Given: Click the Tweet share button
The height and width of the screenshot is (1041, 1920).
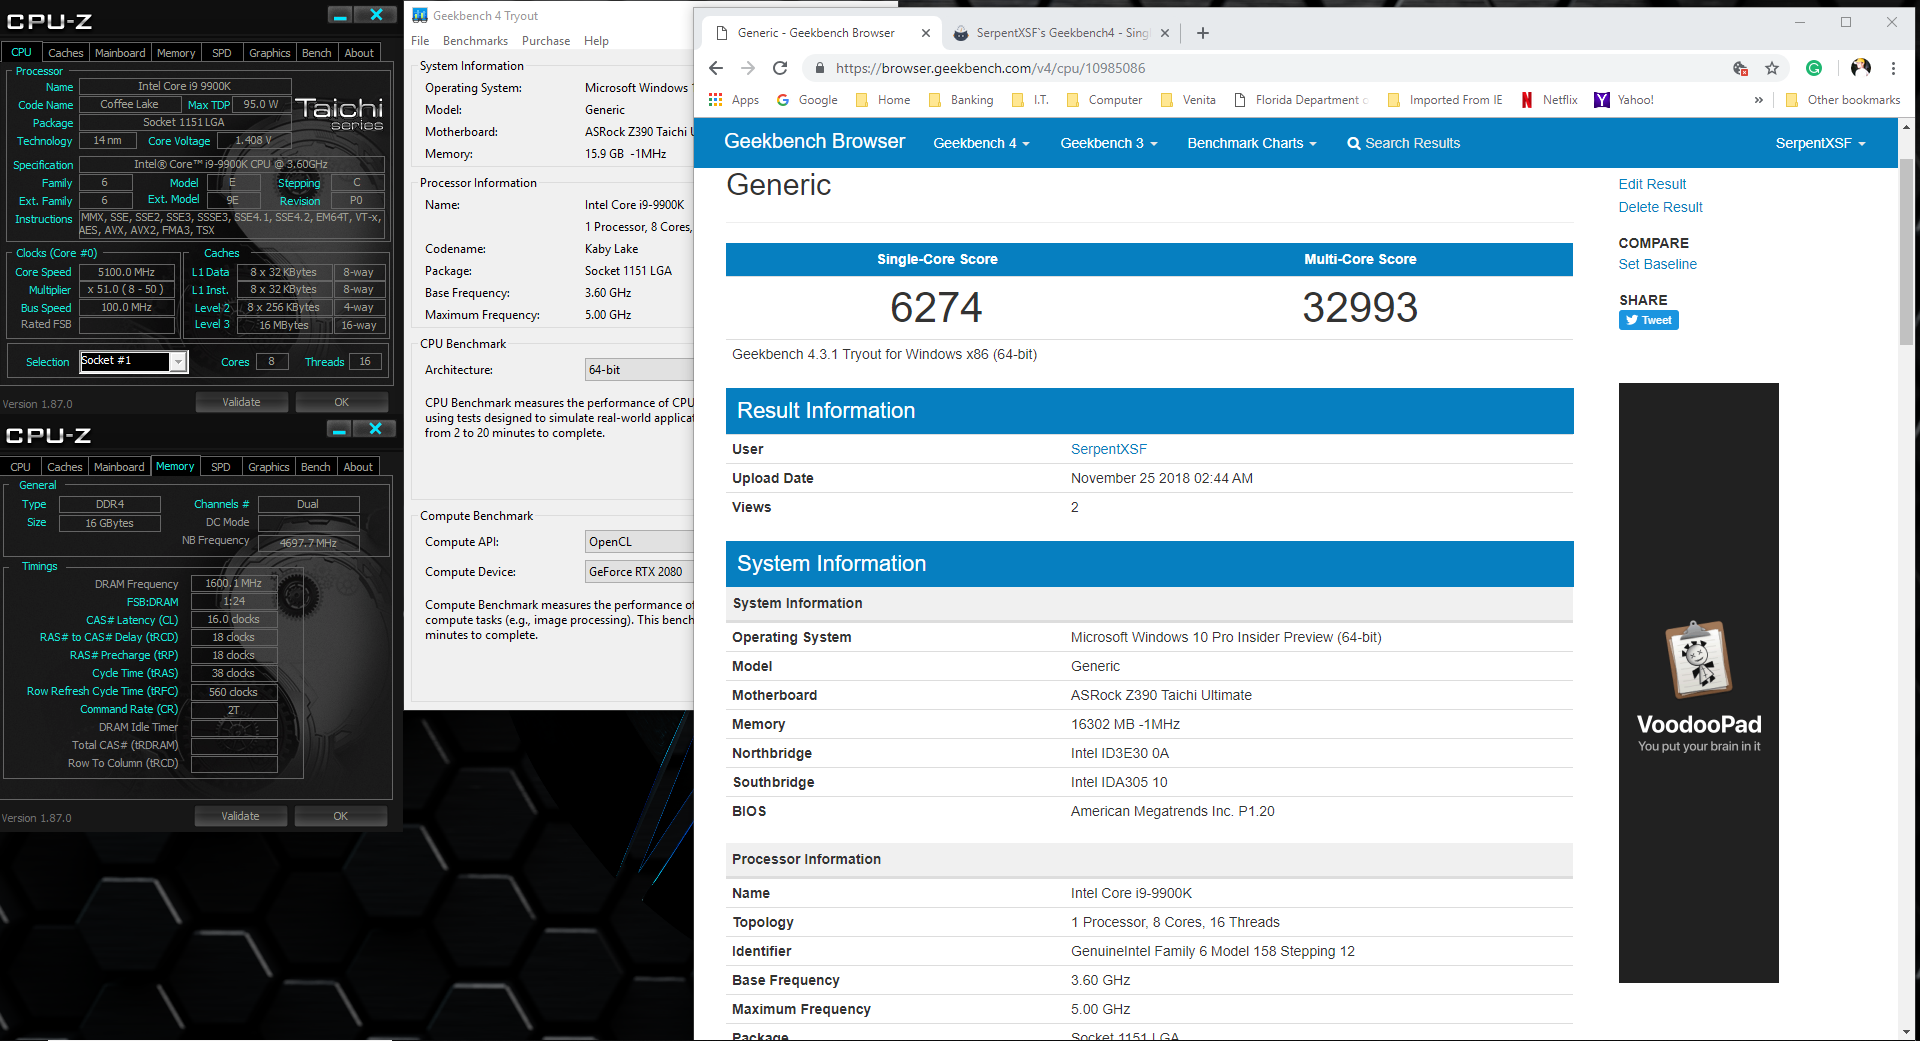Looking at the screenshot, I should point(1648,320).
